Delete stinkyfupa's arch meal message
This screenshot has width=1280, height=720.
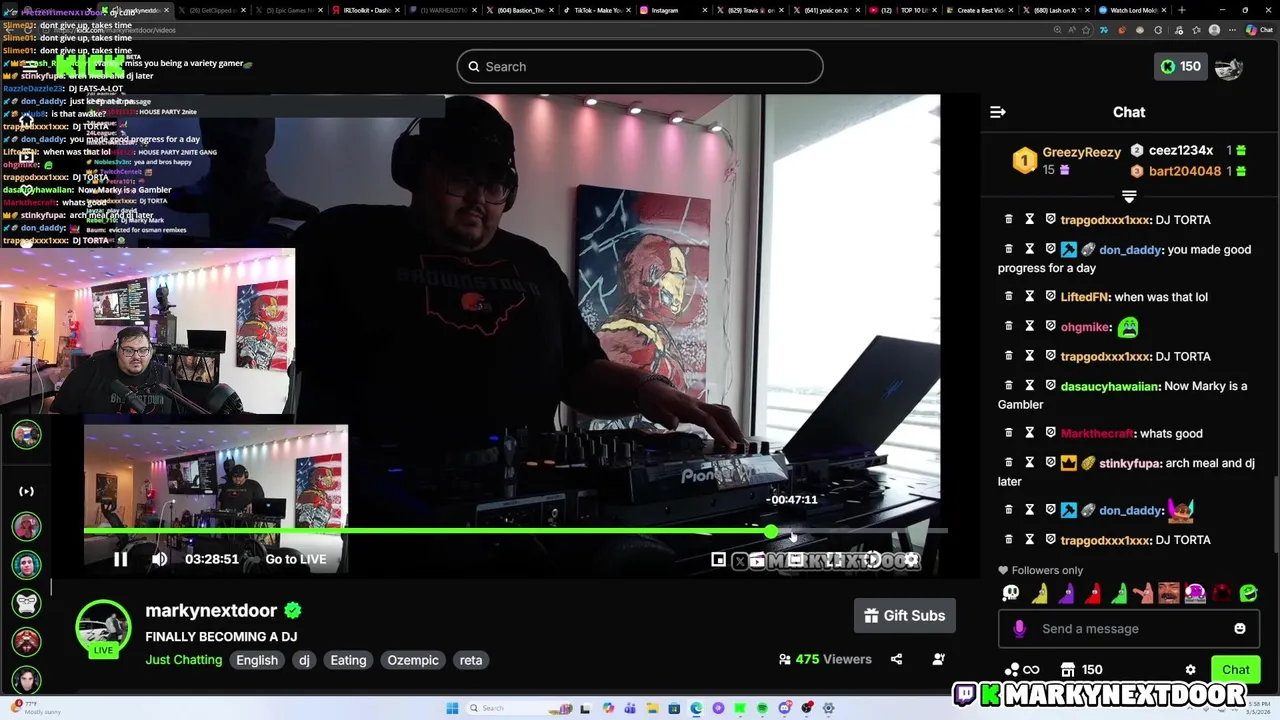pyautogui.click(x=1008, y=463)
